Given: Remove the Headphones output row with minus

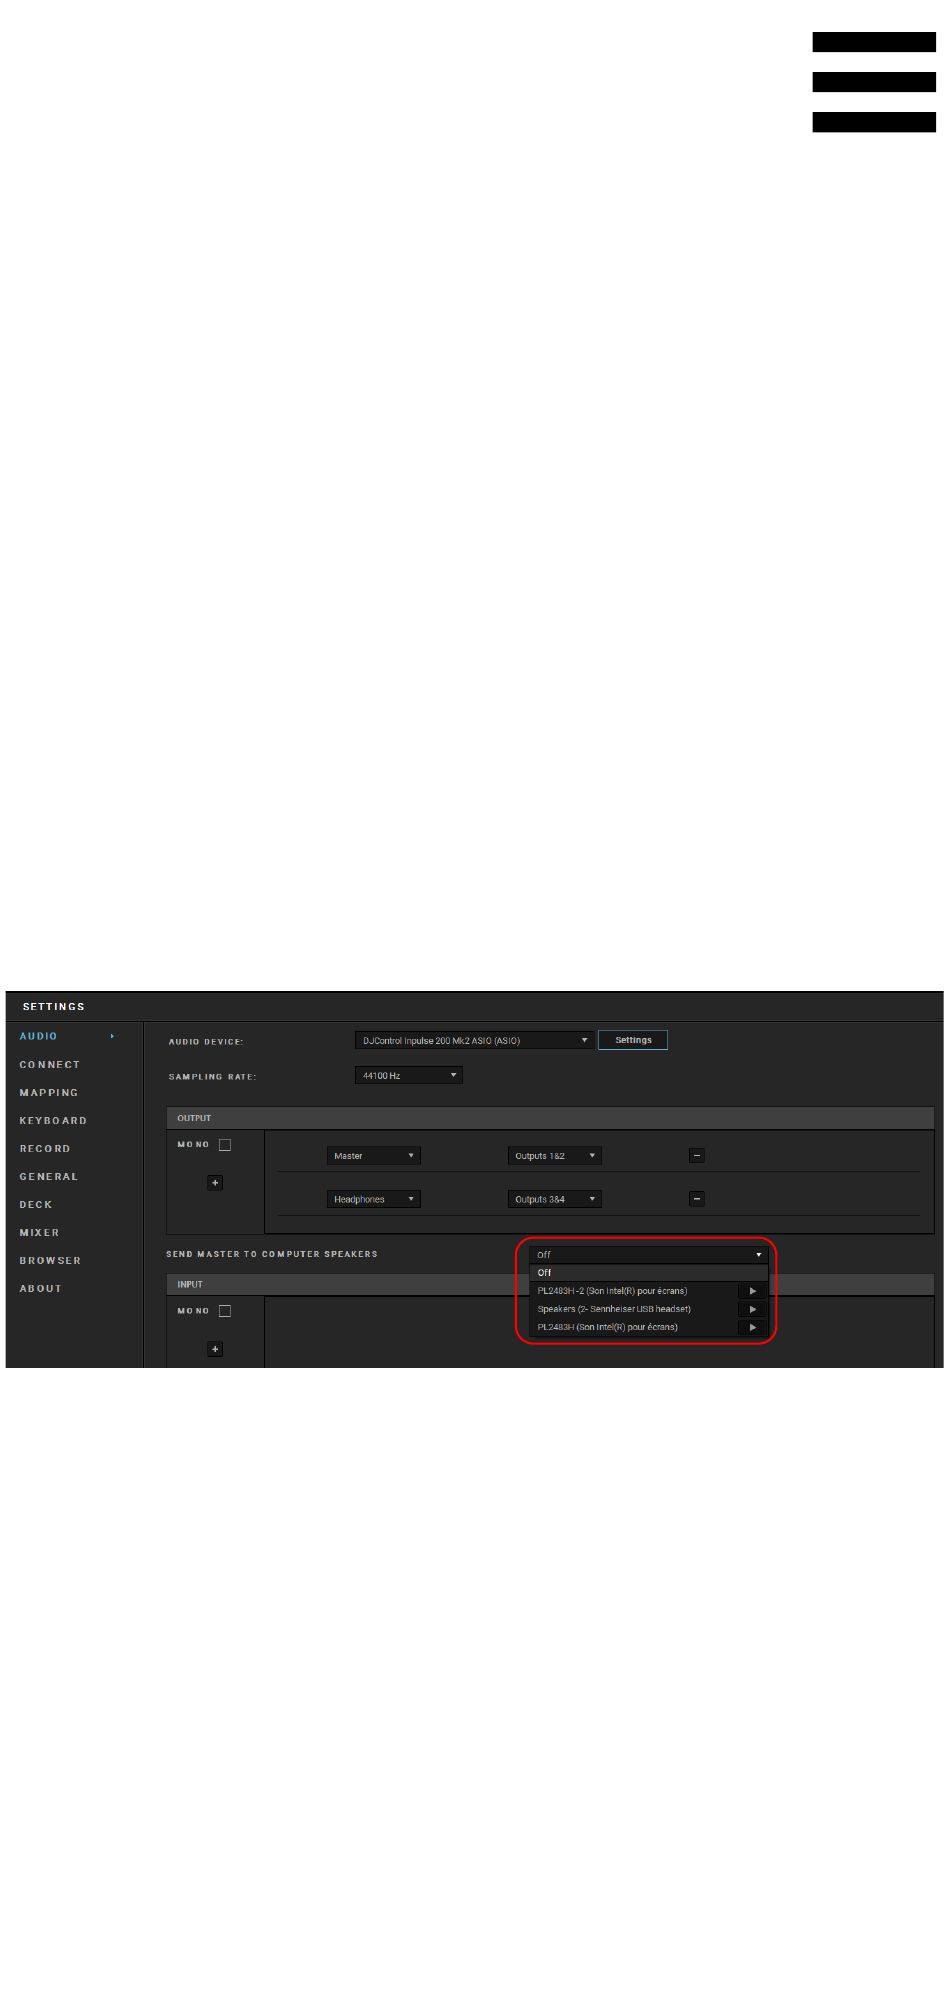Looking at the screenshot, I should [x=697, y=1199].
